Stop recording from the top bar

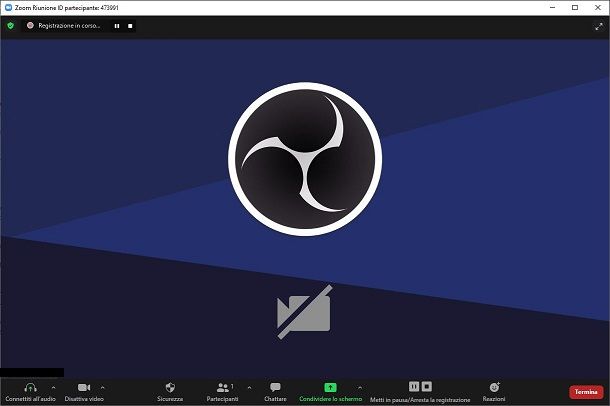(130, 26)
